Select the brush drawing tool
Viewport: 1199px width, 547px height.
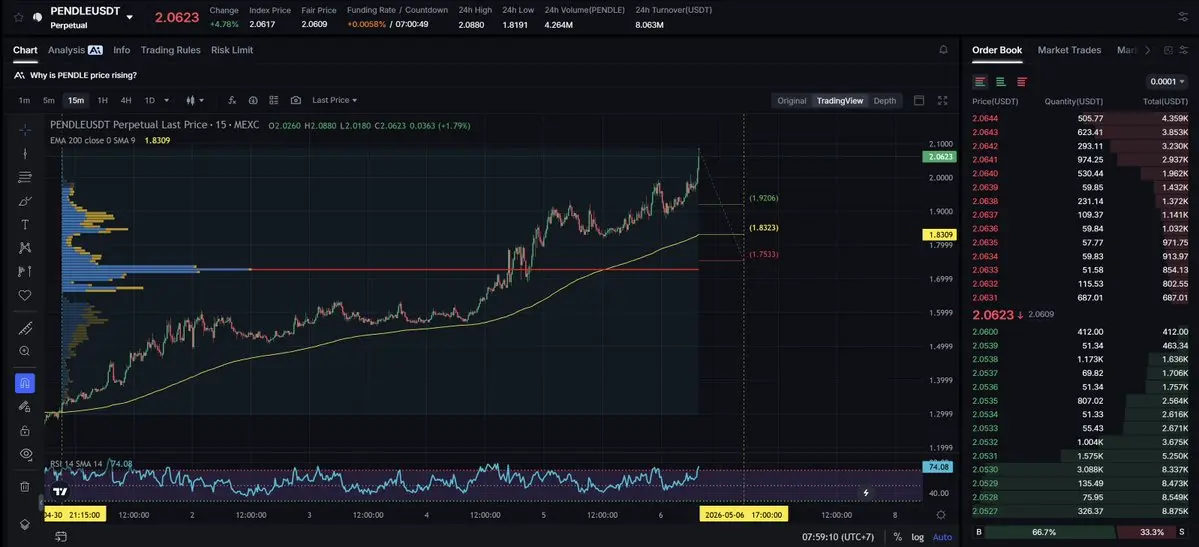pos(24,201)
